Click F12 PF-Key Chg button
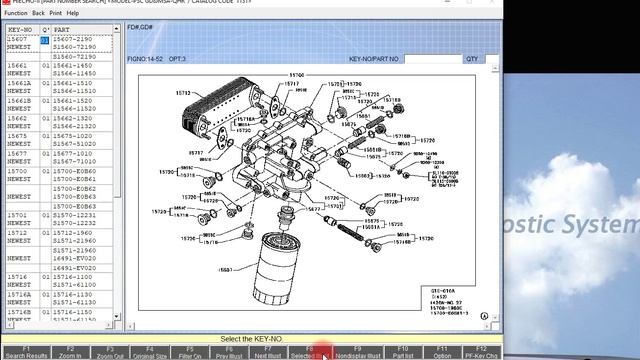 [x=481, y=352]
